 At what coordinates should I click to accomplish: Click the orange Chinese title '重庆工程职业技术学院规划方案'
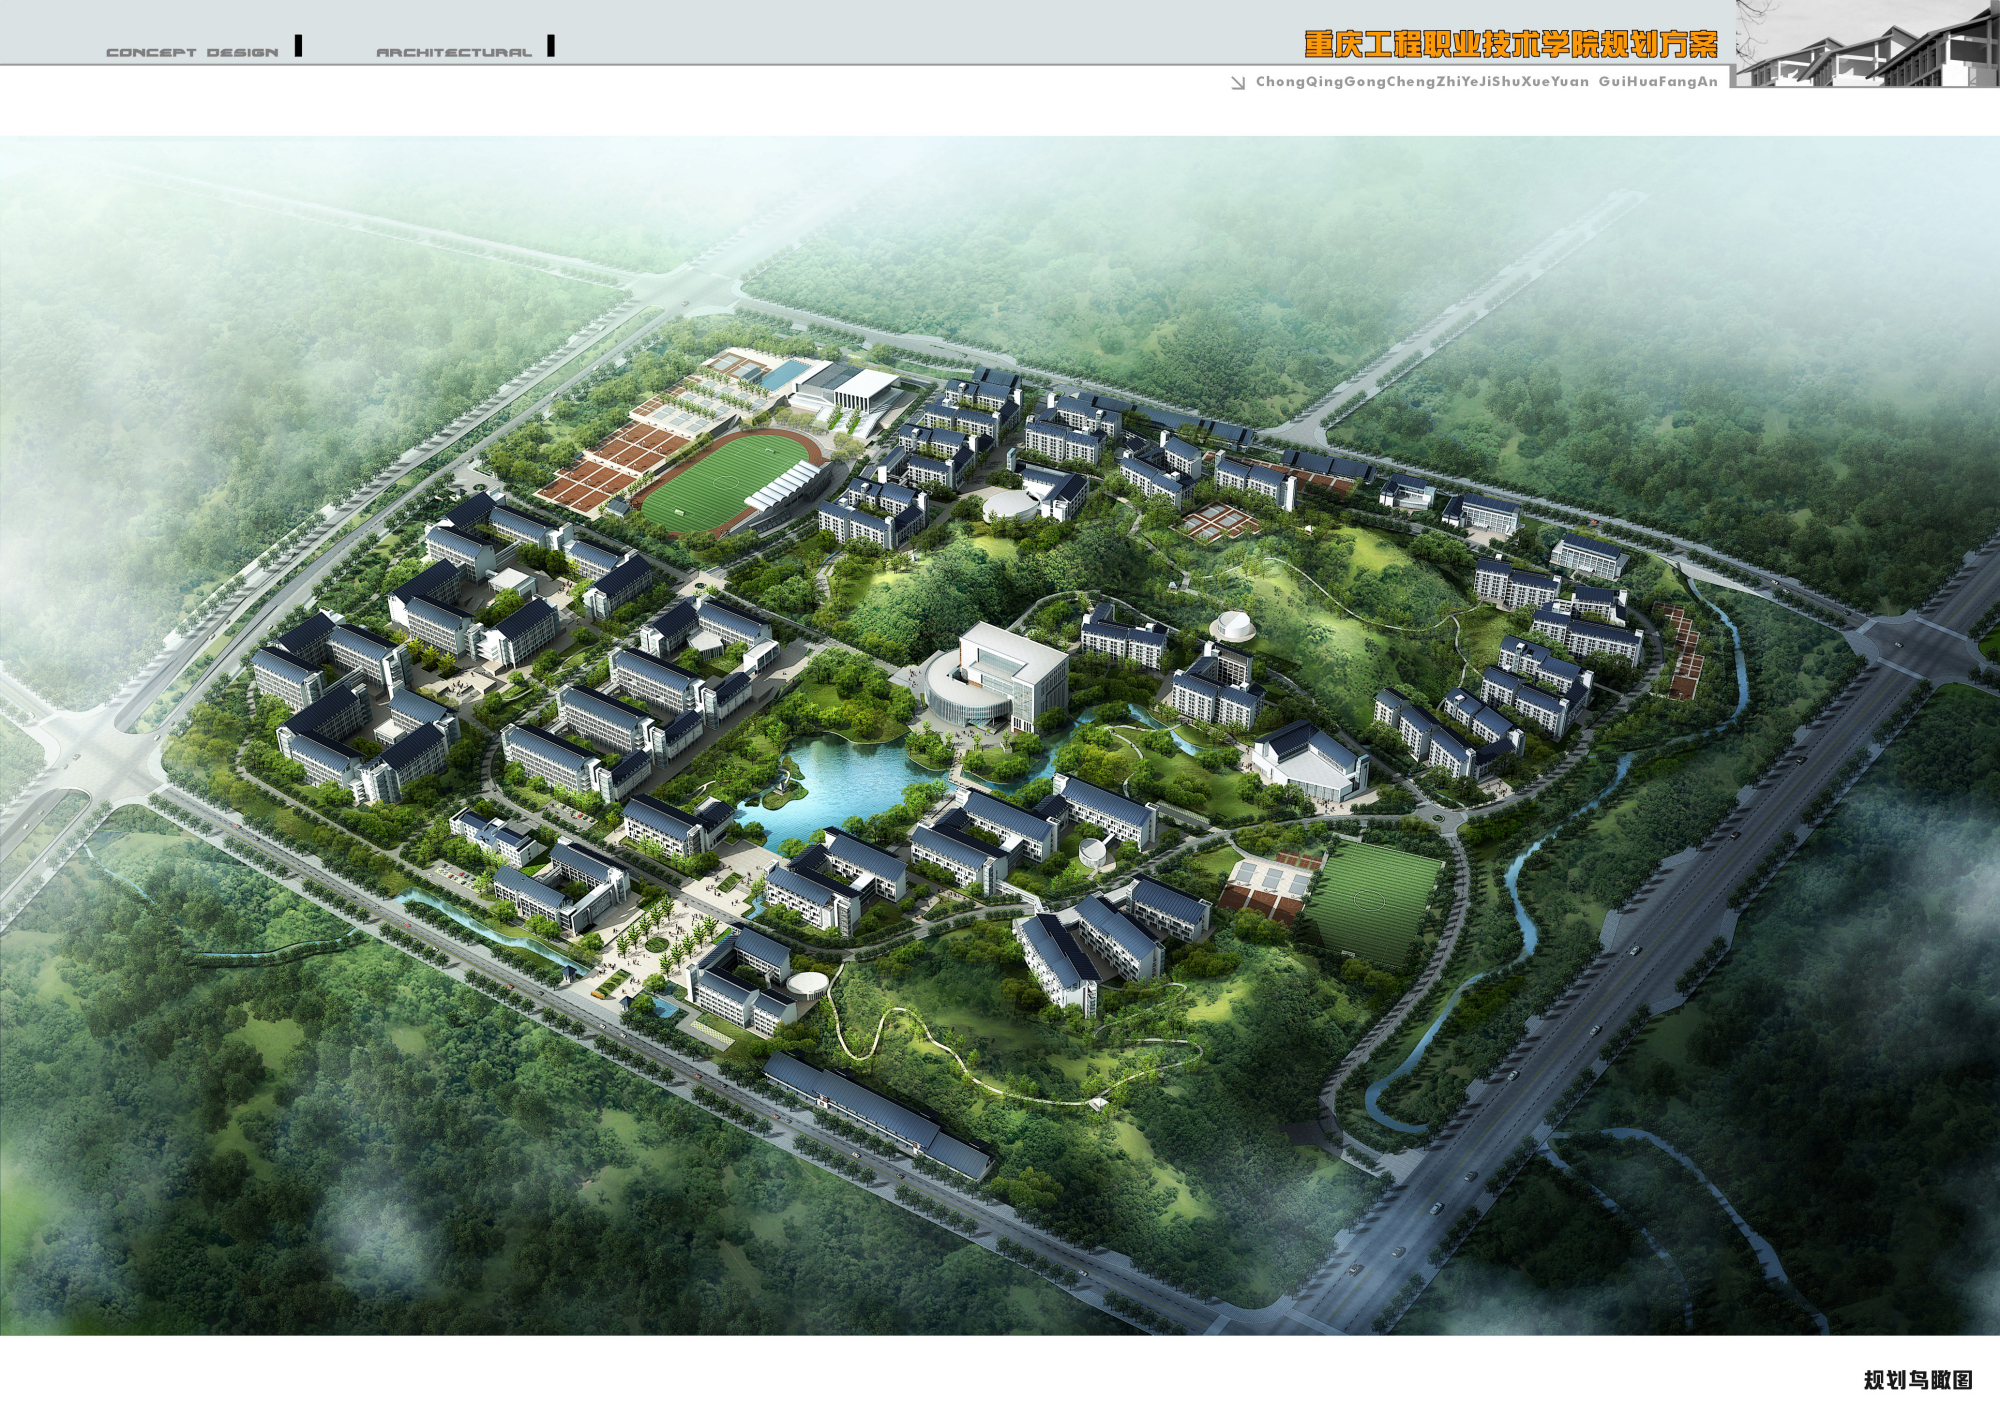(1511, 44)
